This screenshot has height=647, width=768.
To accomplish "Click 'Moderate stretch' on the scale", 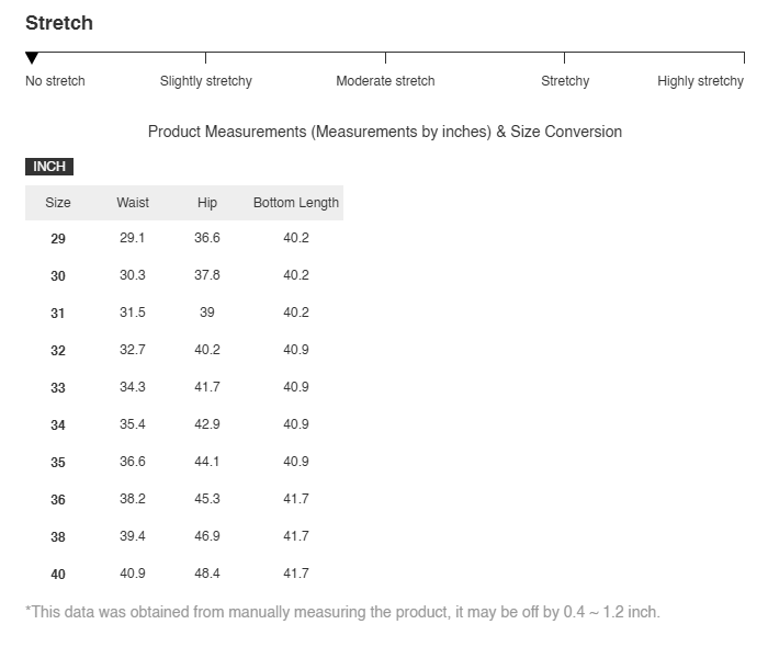I will [x=385, y=81].
